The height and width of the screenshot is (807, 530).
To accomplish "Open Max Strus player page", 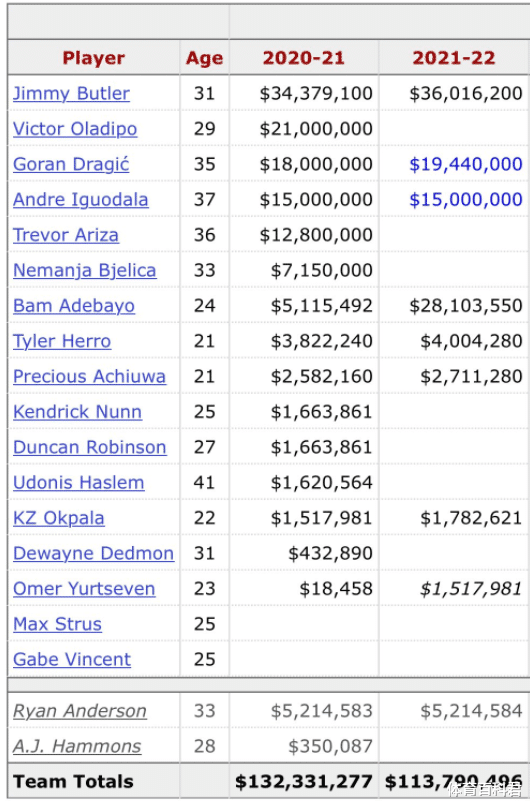I will tap(57, 624).
